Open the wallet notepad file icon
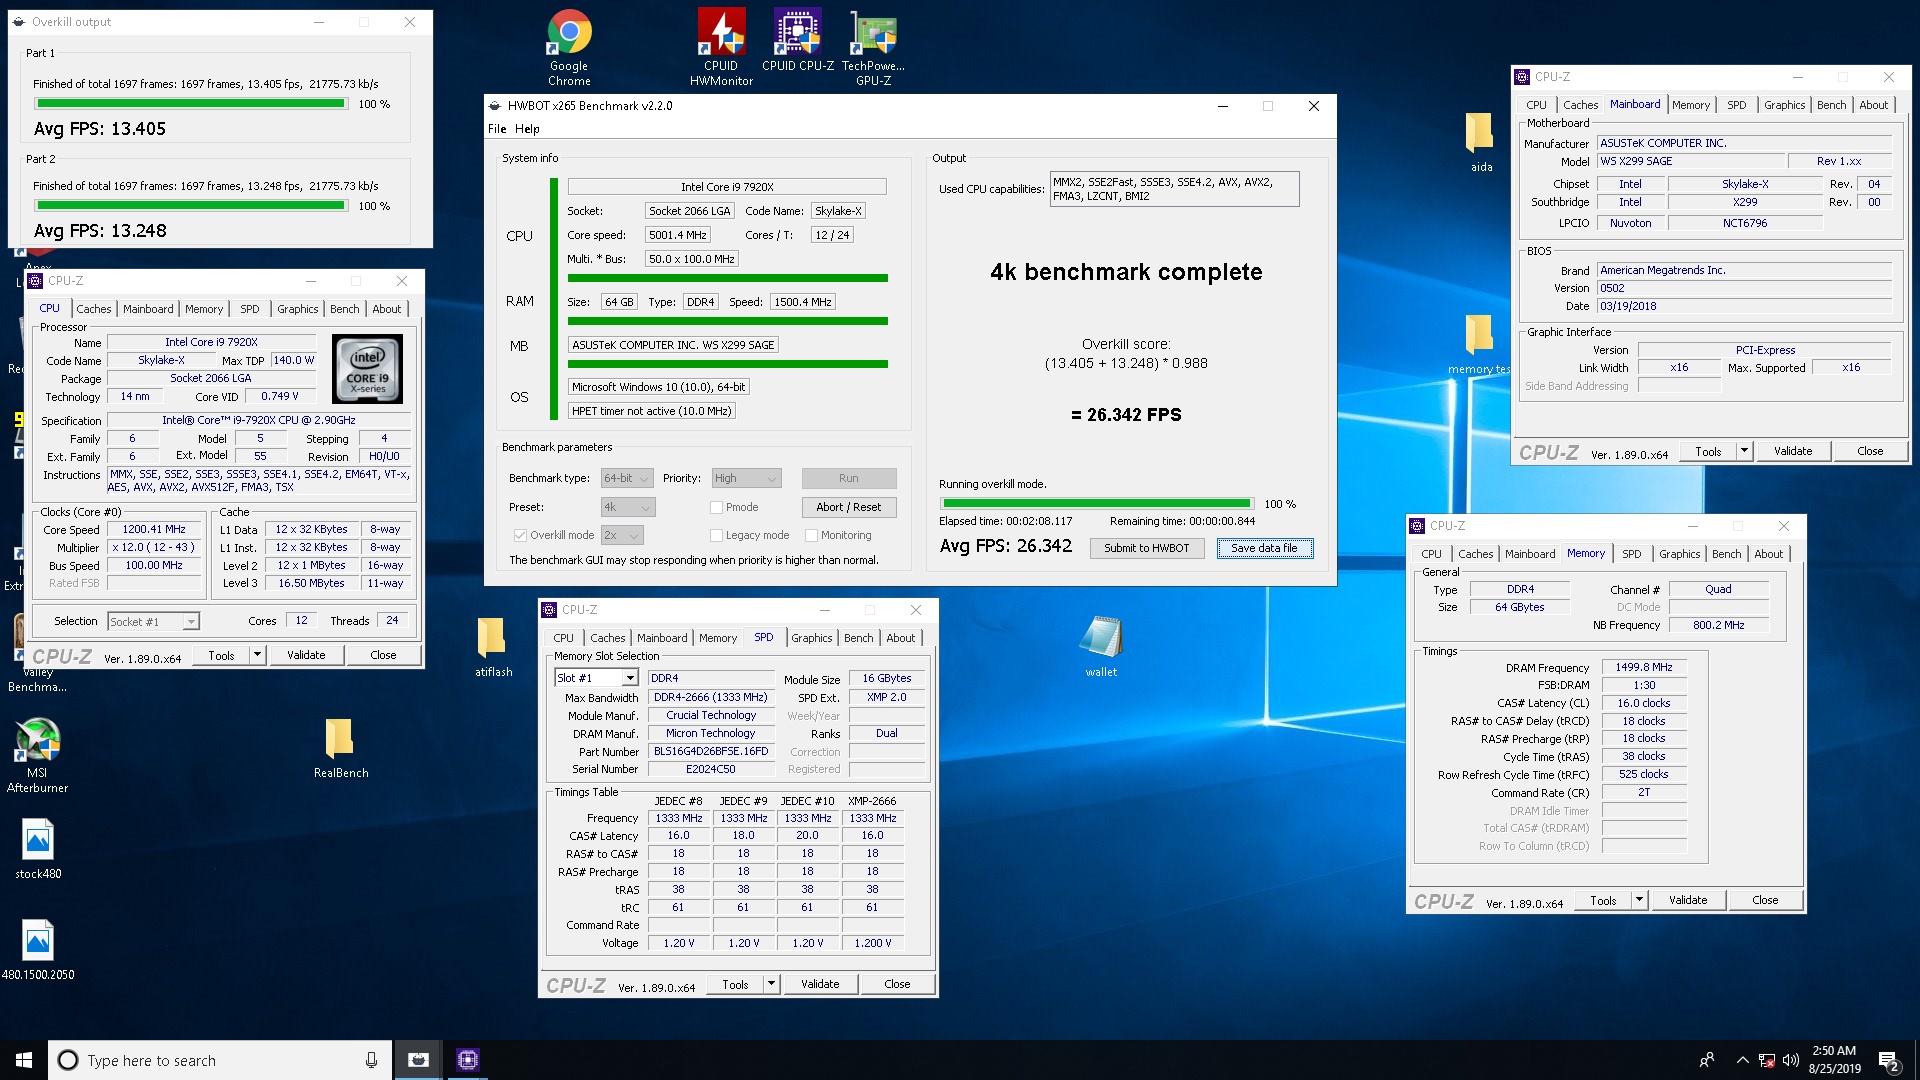The image size is (1920, 1080). (1101, 647)
